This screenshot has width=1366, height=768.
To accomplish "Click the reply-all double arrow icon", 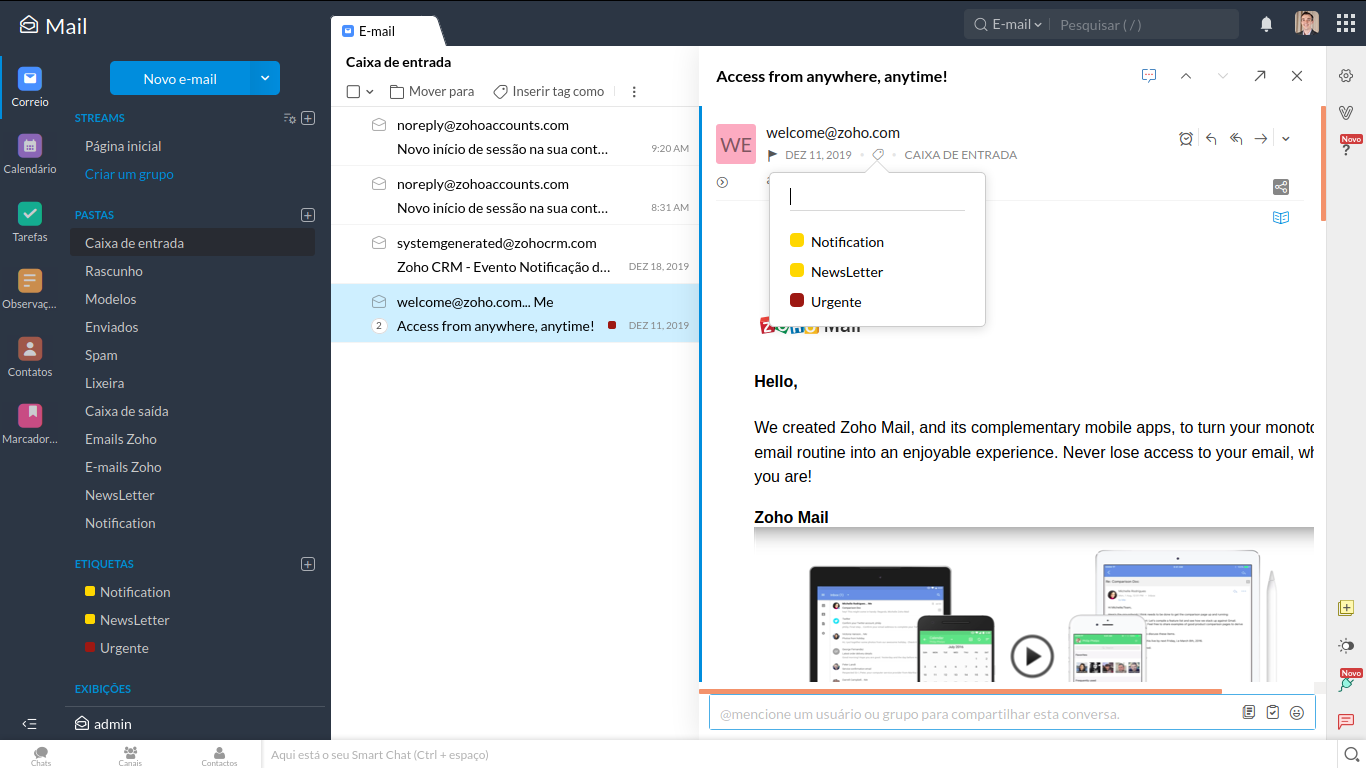I will coord(1236,139).
